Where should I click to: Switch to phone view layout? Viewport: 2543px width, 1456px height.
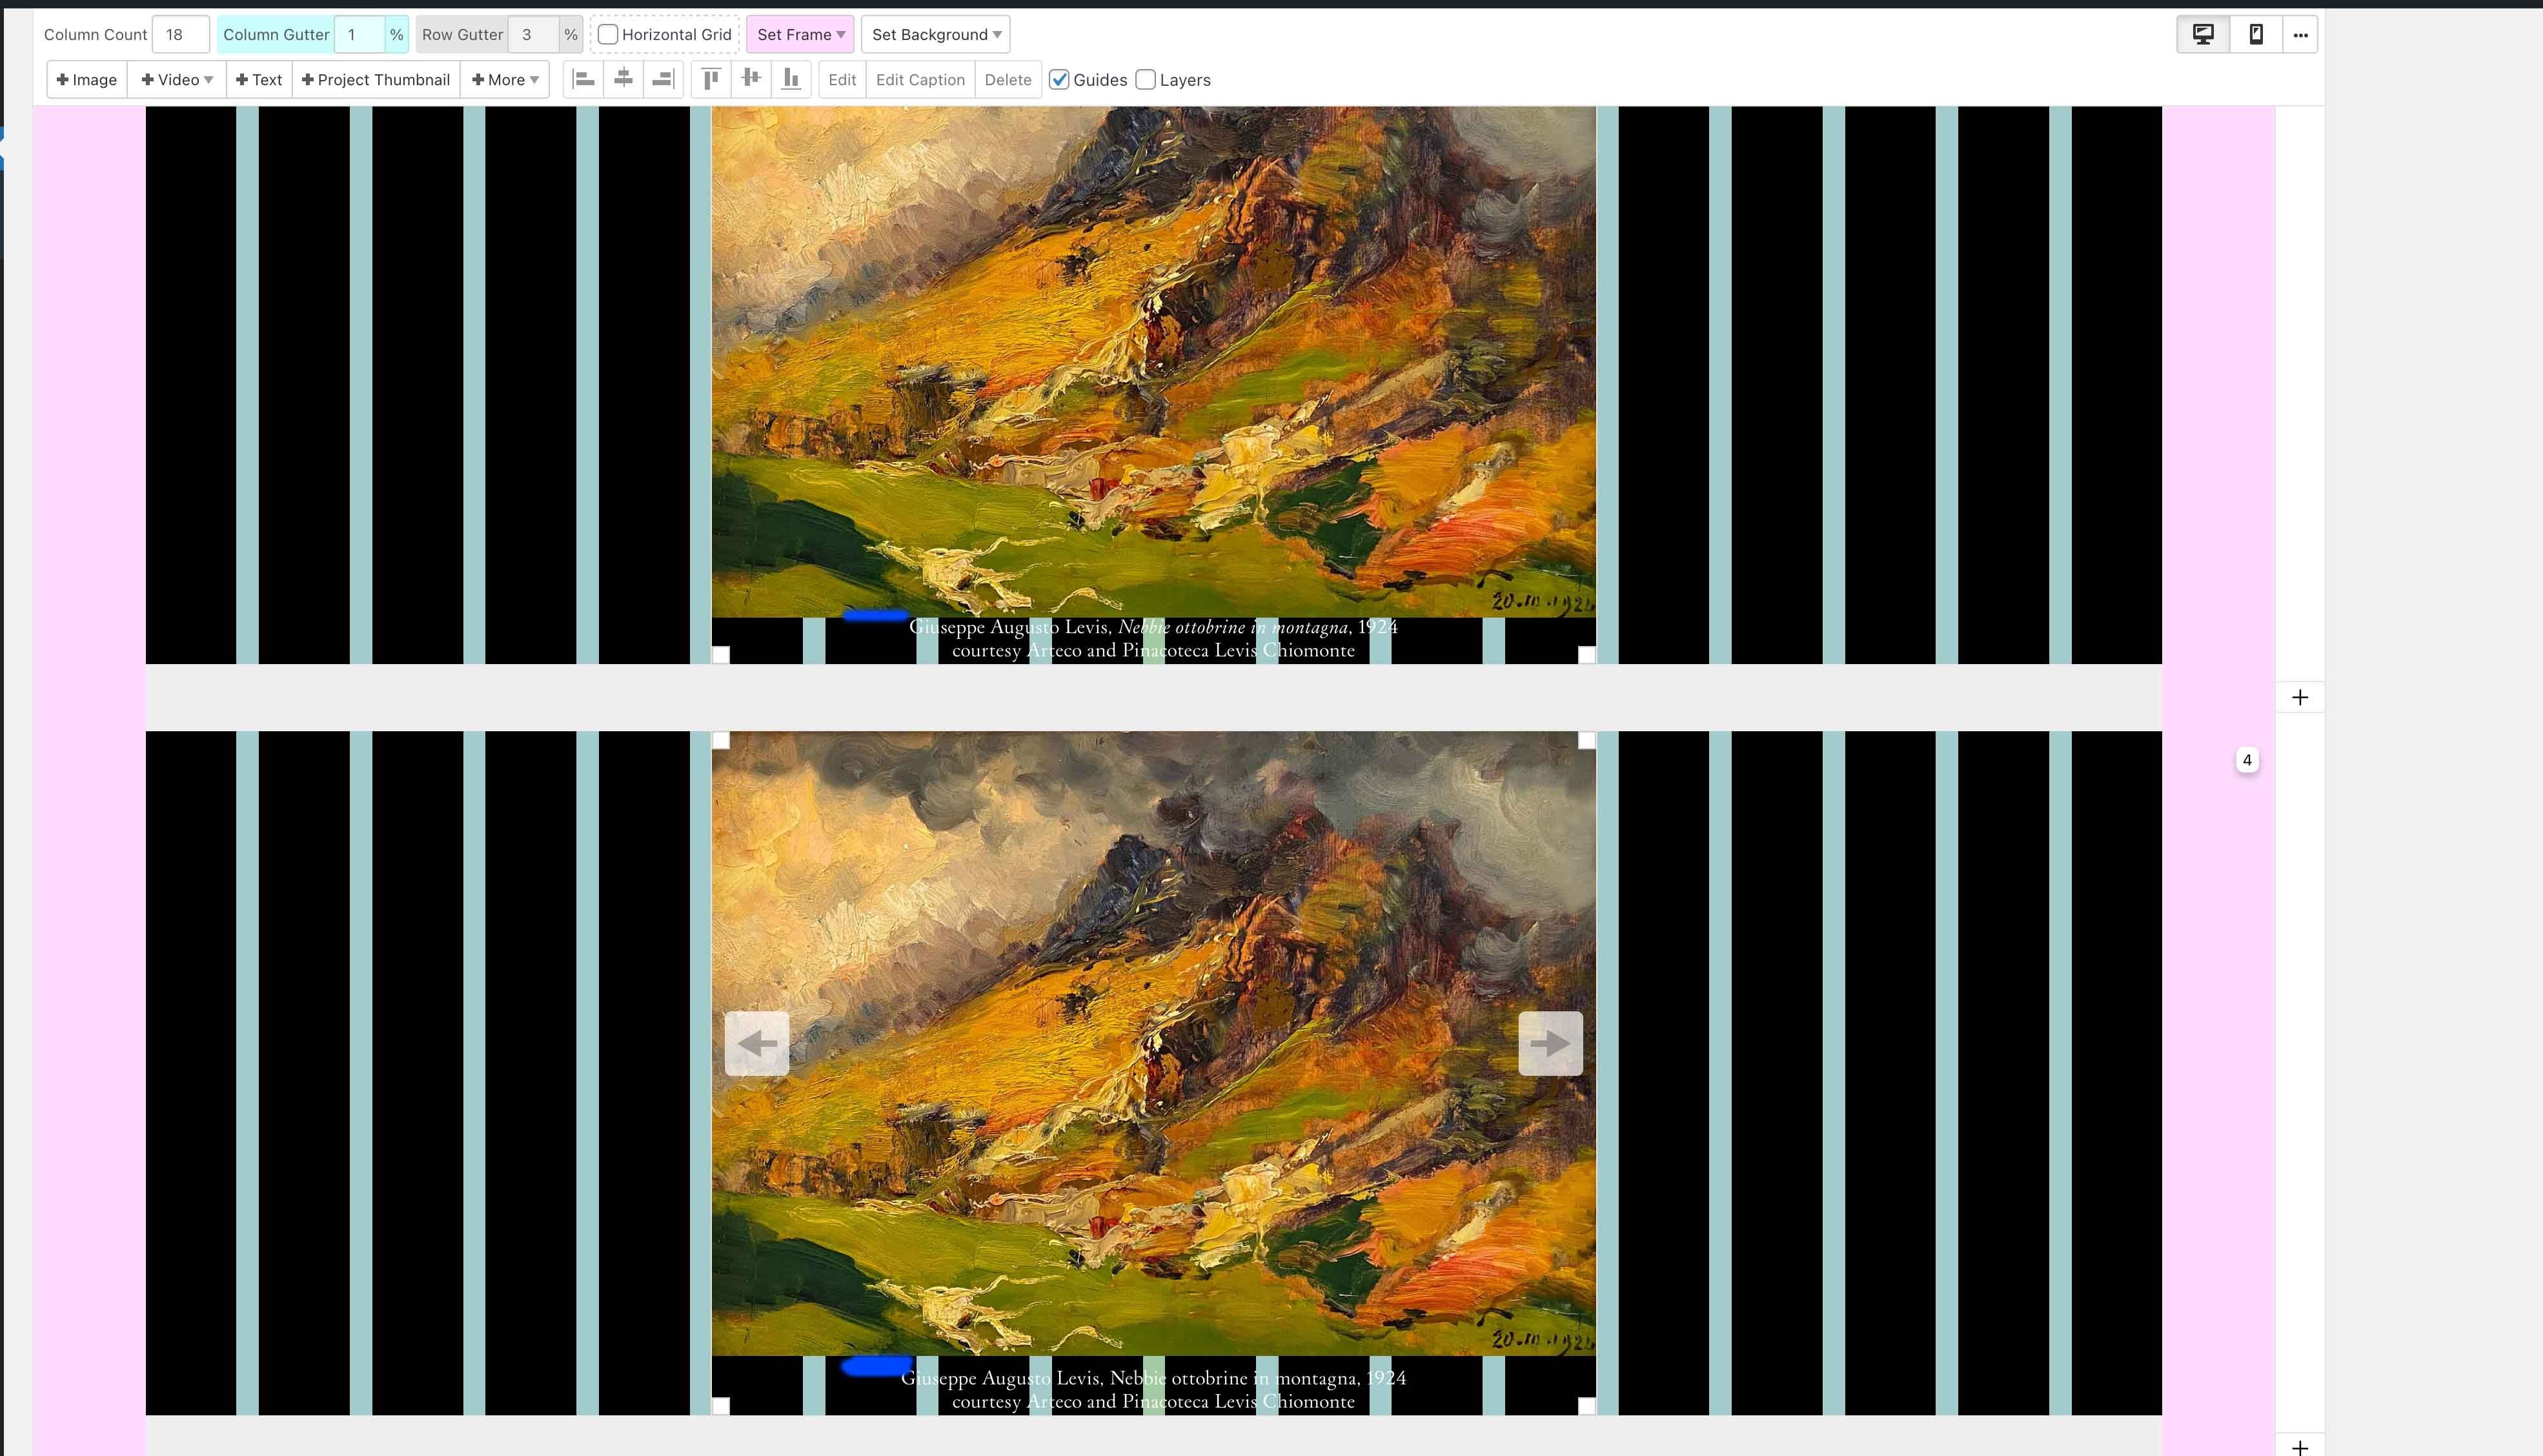pyautogui.click(x=2256, y=34)
